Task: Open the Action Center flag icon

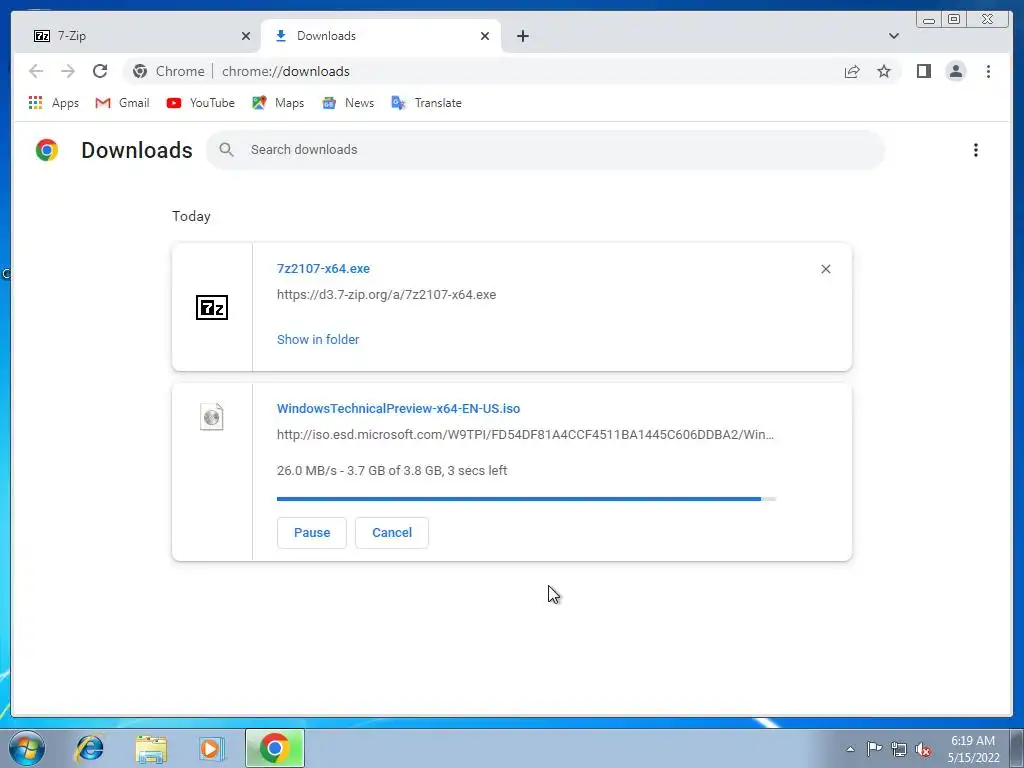Action: click(x=874, y=749)
